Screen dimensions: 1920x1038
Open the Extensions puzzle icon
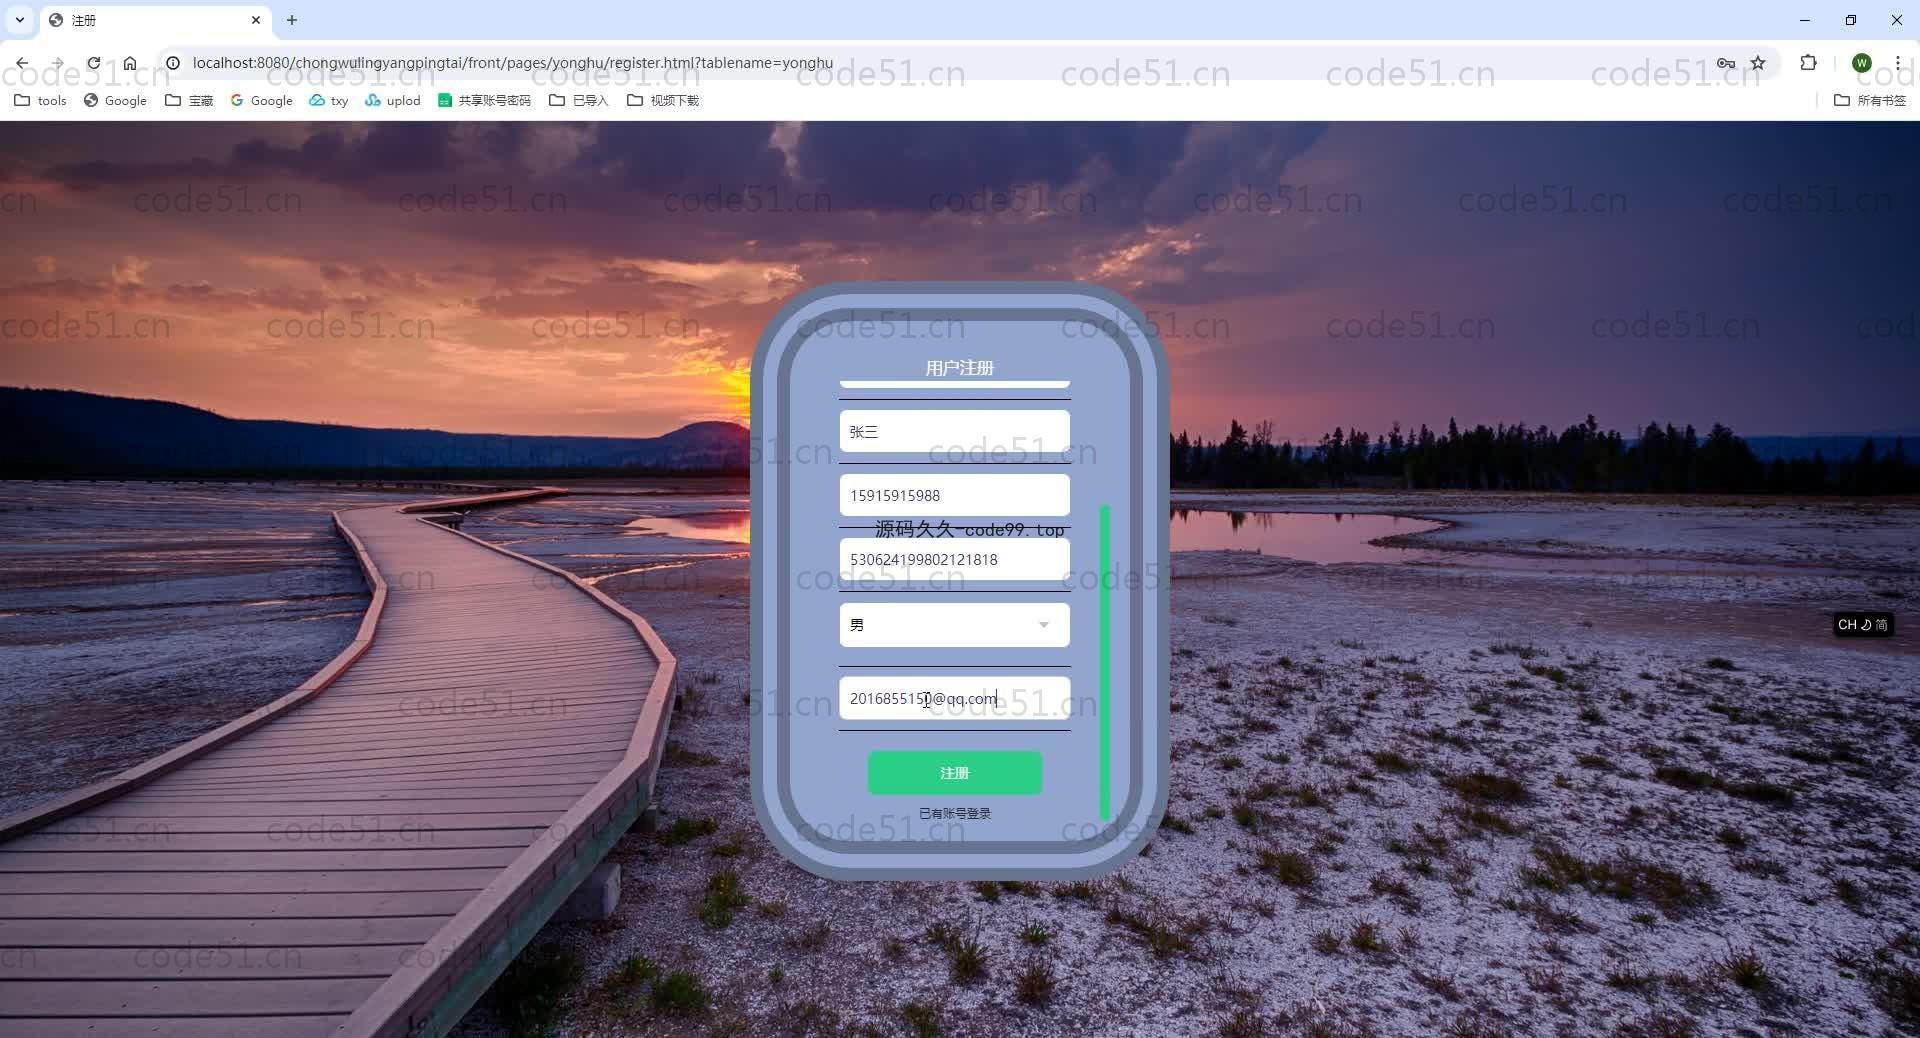(1808, 63)
